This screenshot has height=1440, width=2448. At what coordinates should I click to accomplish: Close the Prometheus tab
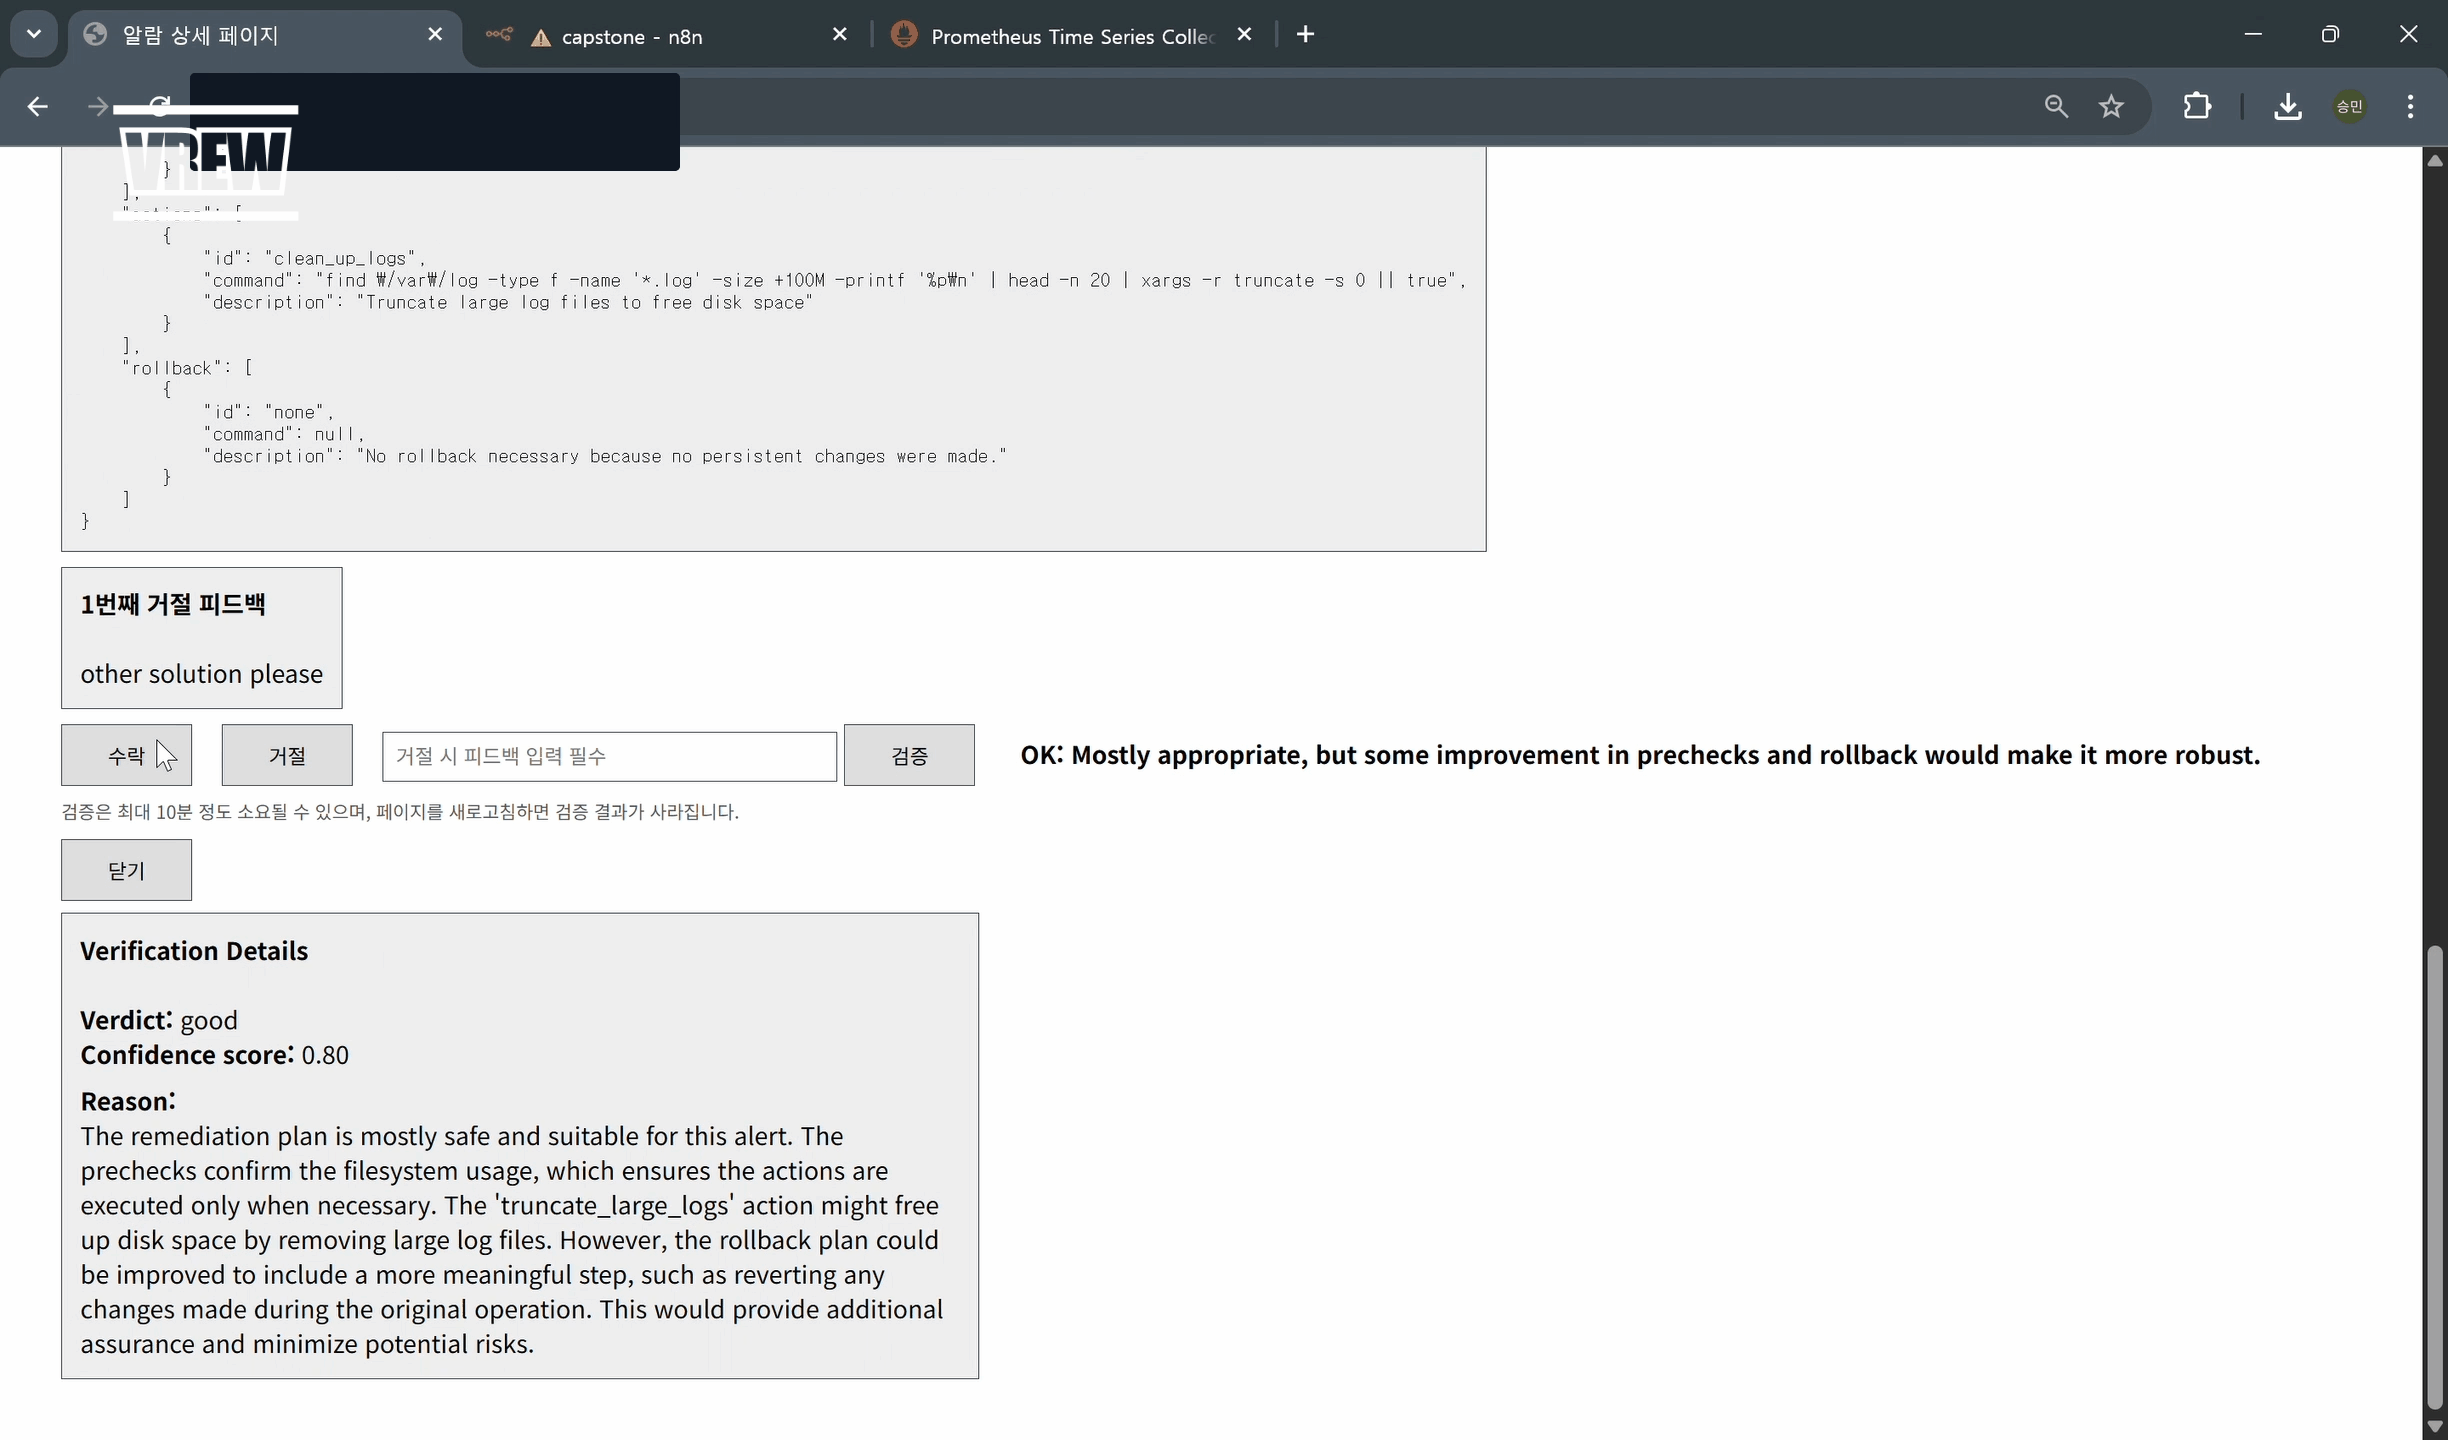point(1244,35)
